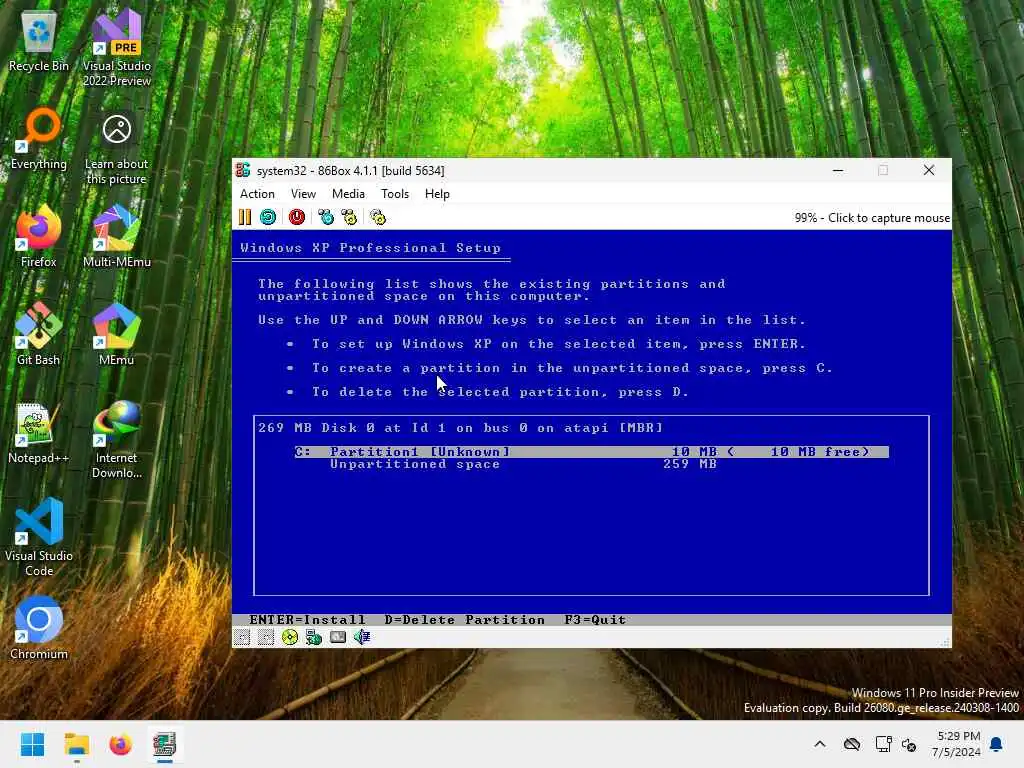Image resolution: width=1024 pixels, height=768 pixels.
Task: Open the Media menu
Action: pos(348,194)
